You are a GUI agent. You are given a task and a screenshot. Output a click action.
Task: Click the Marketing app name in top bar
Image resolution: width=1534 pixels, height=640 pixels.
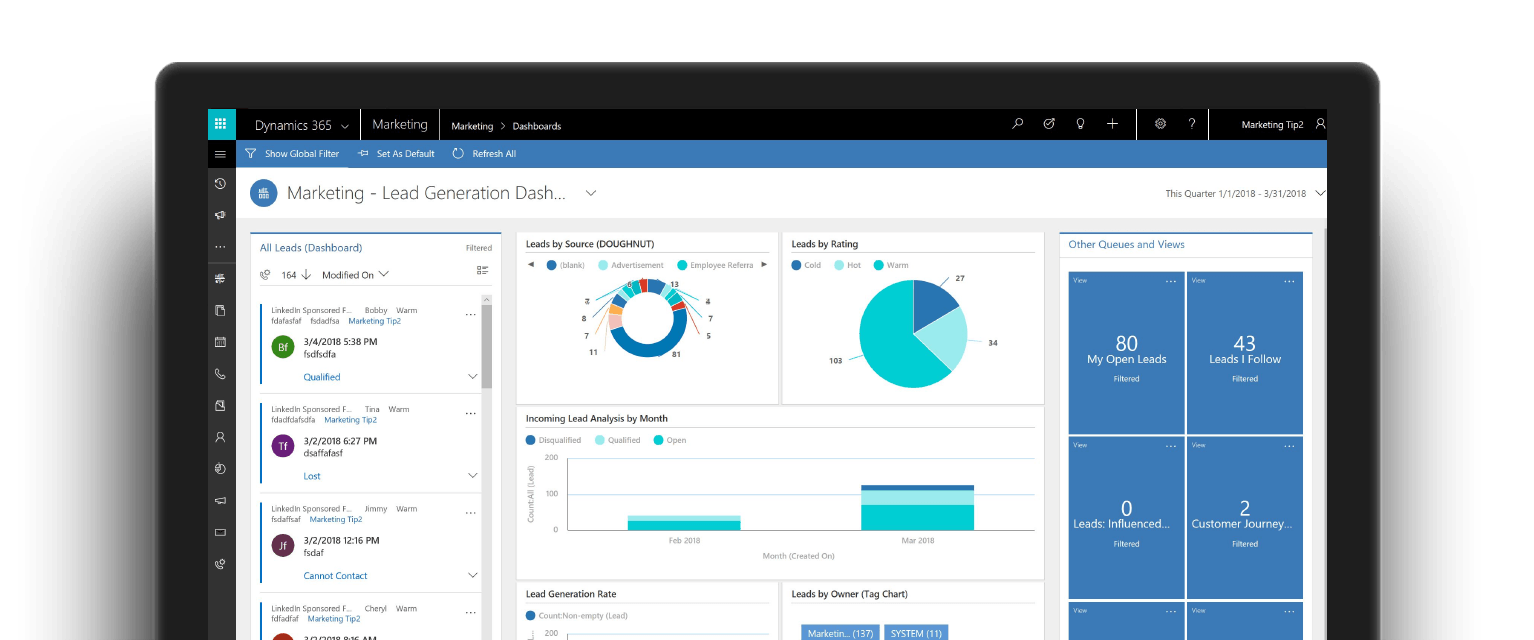(400, 125)
